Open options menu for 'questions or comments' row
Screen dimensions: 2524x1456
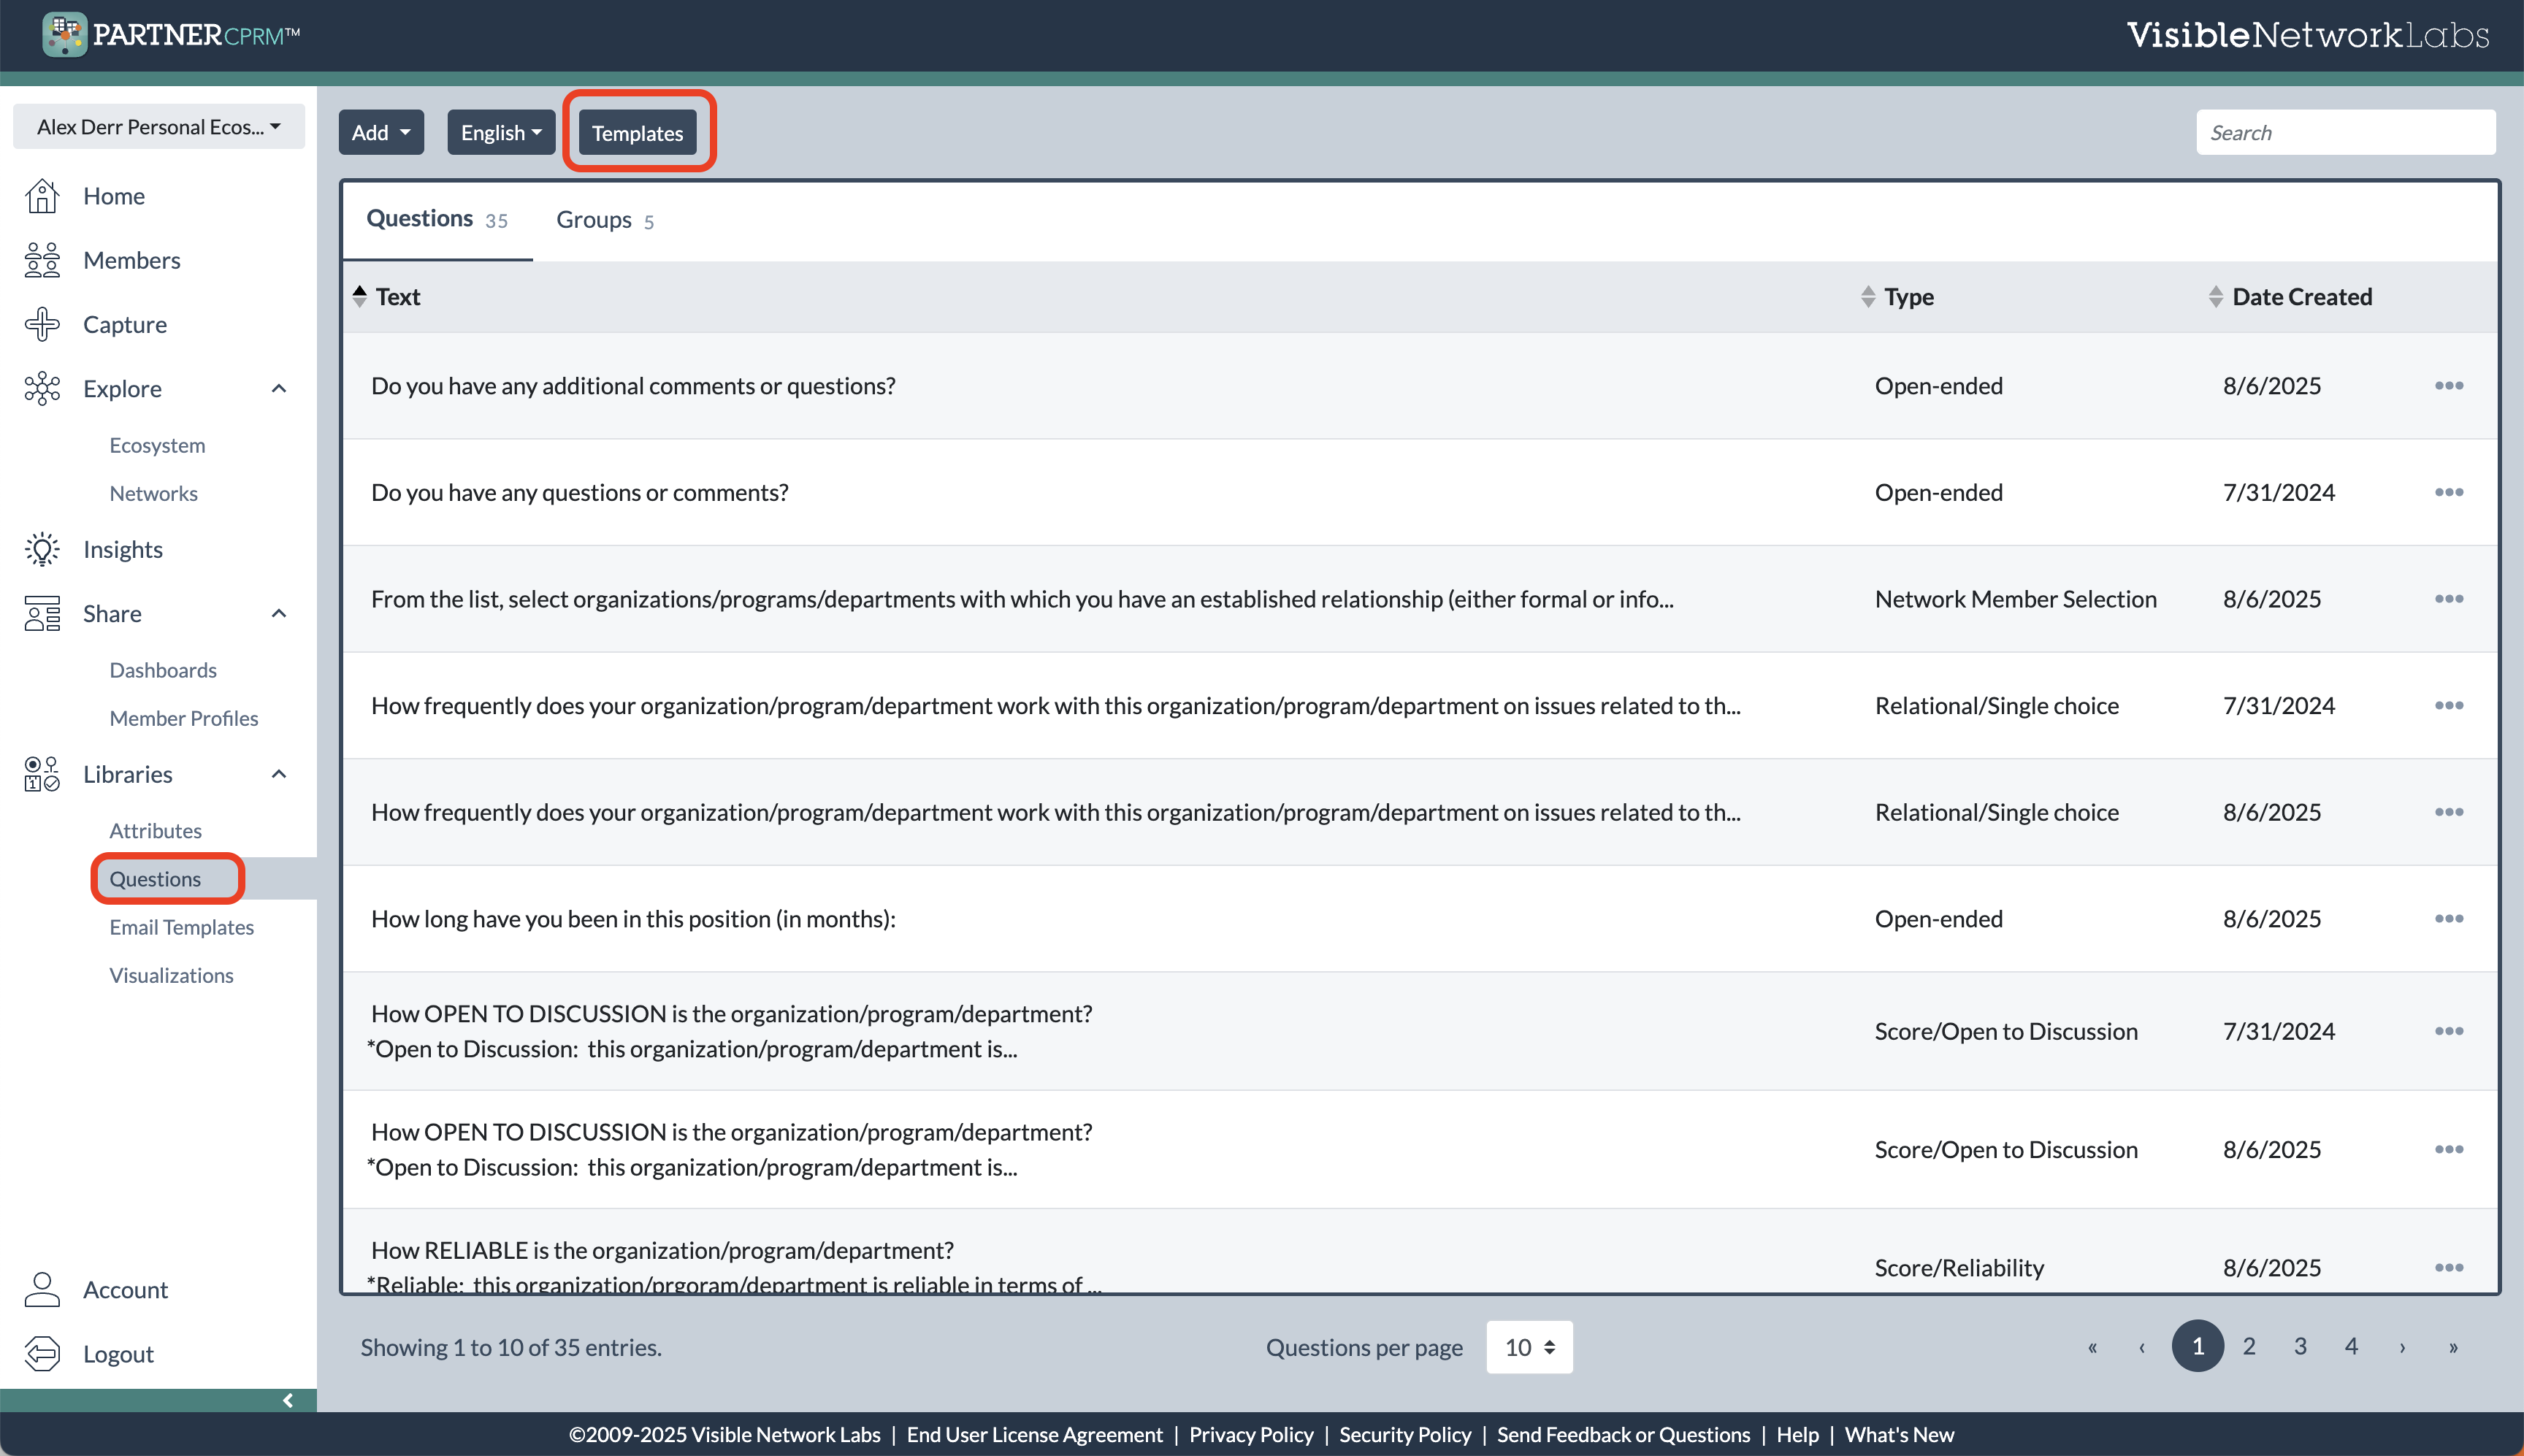point(2448,492)
